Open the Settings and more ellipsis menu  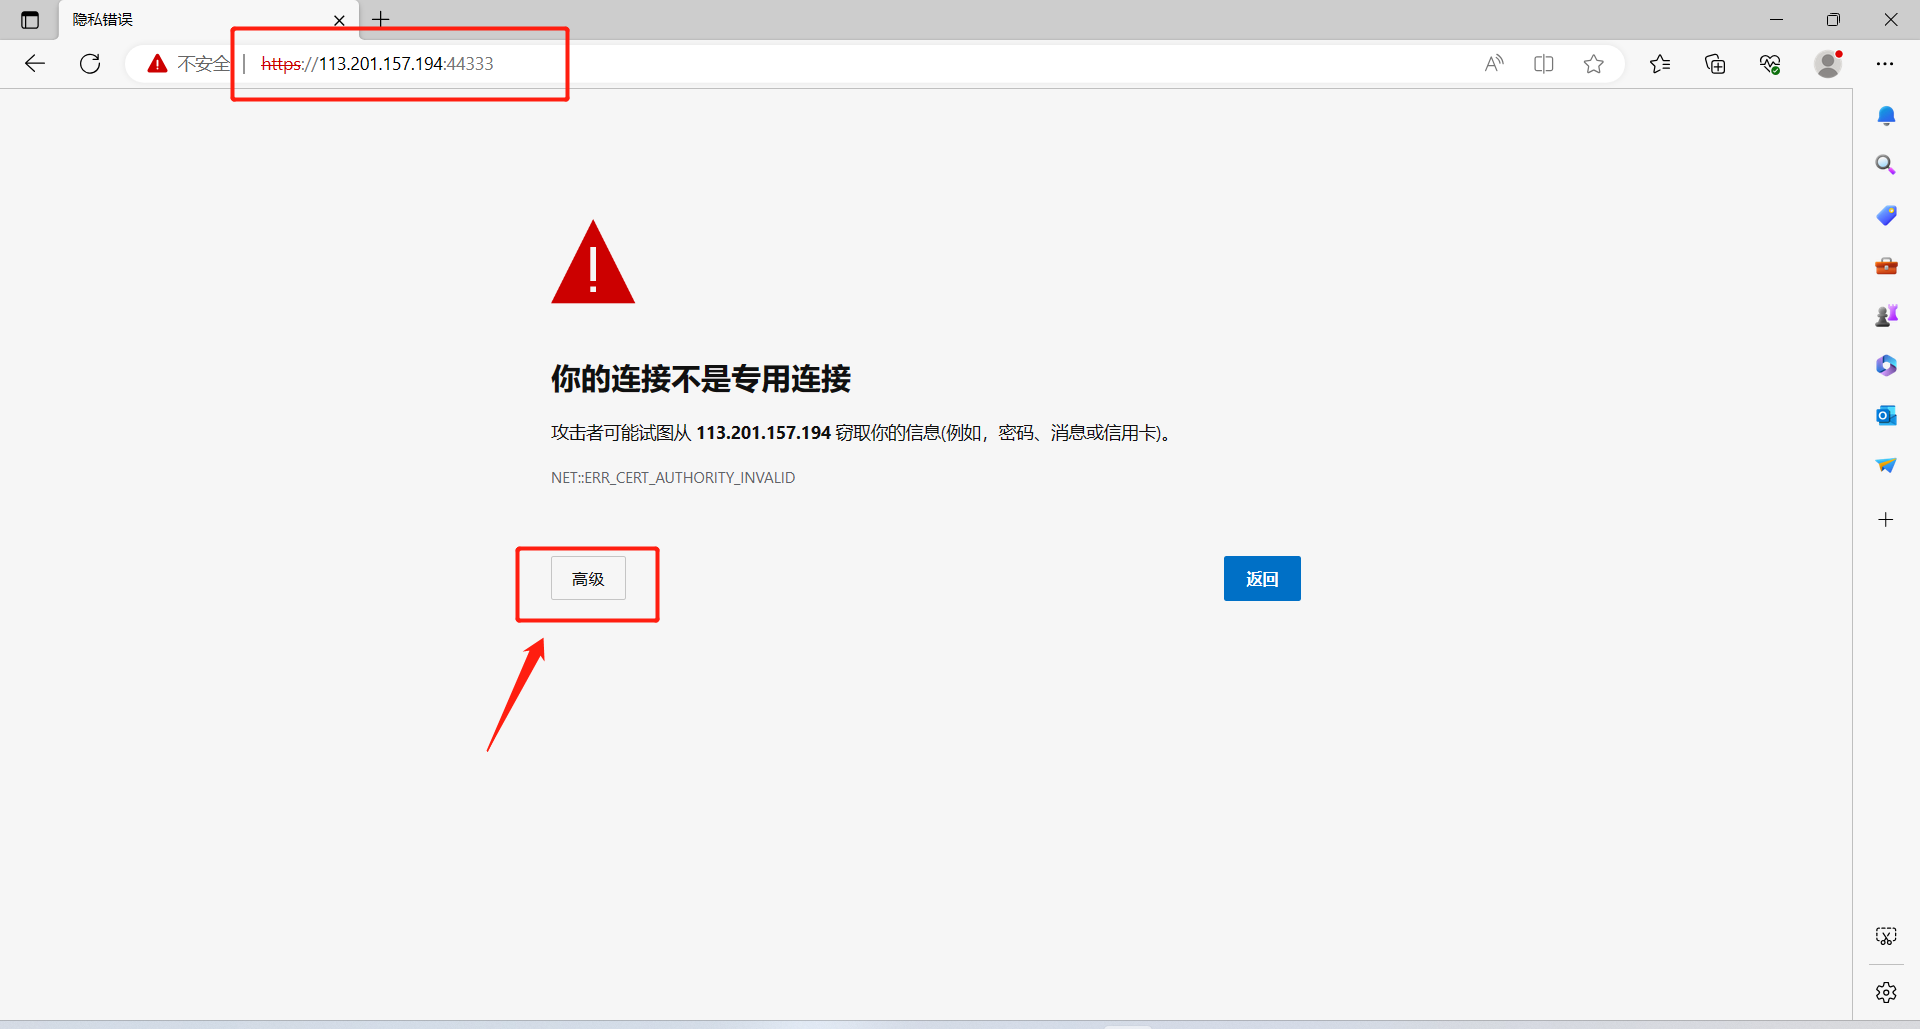(1885, 64)
